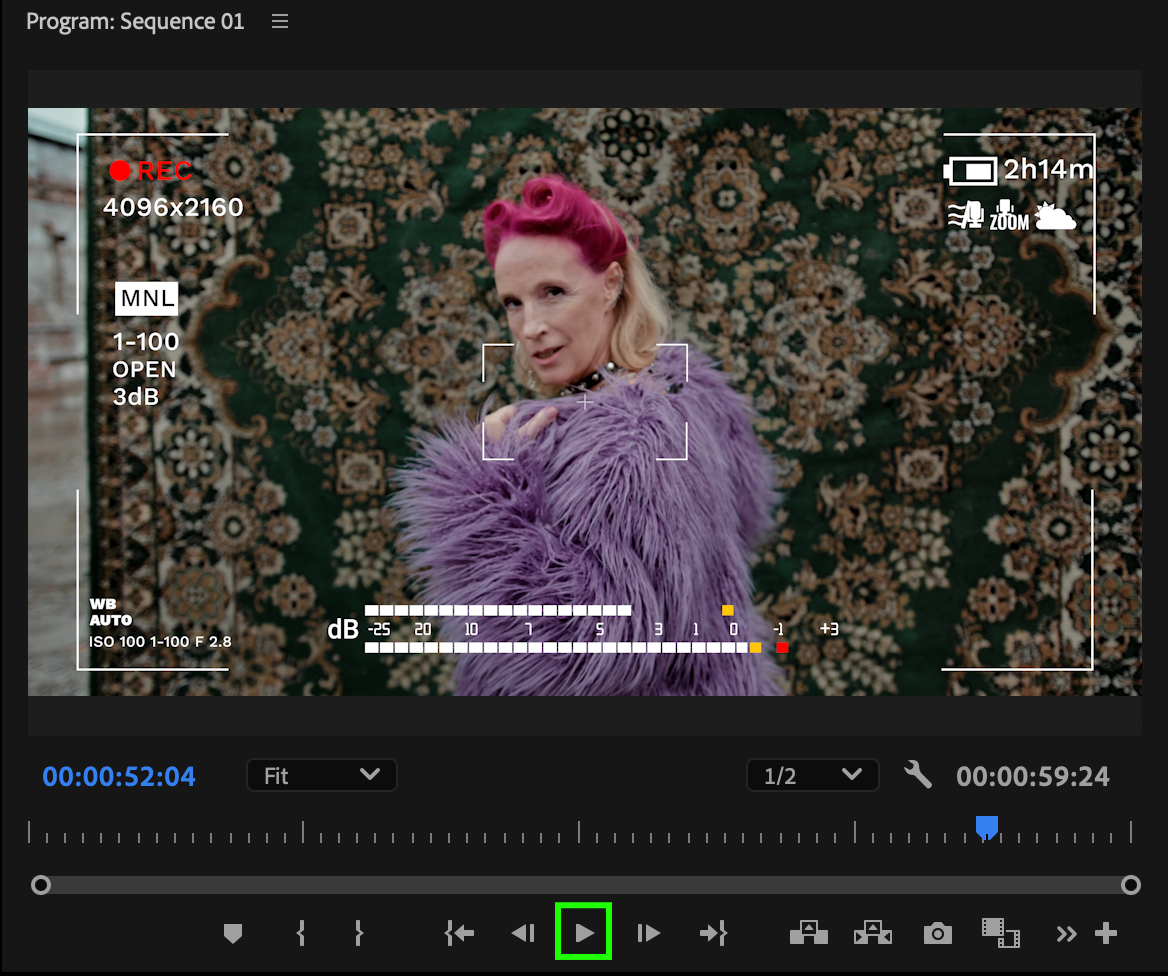Open the Program panel hamburger menu
Image resolution: width=1168 pixels, height=976 pixels.
(x=280, y=21)
